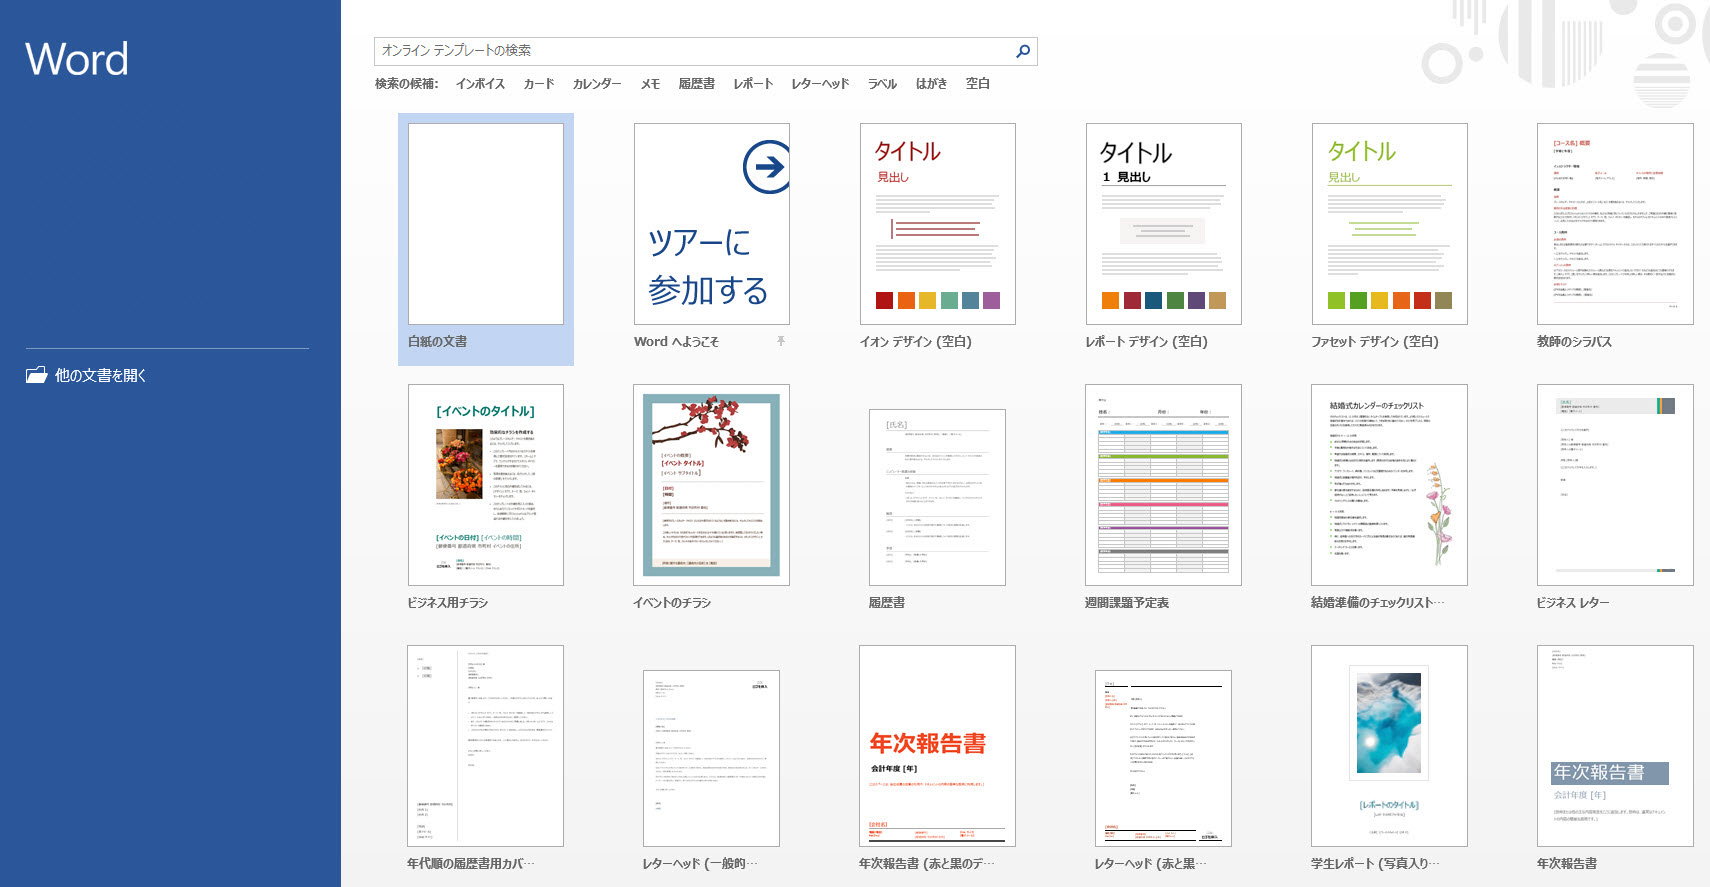Viewport: 1710px width, 887px height.
Task: Select the 年代順の履歴書用カバー template
Action: coord(486,746)
